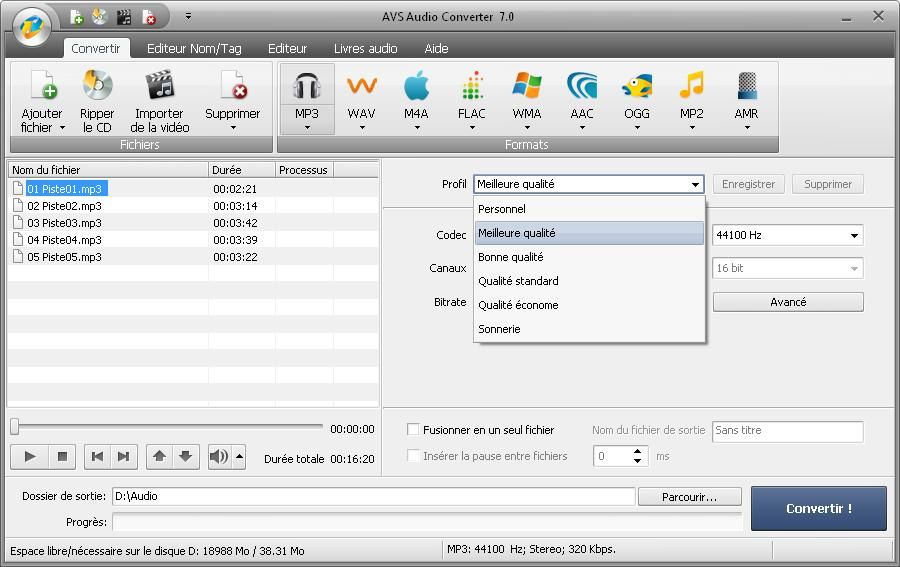This screenshot has height=567, width=900.
Task: Click the Play playback button
Action: pyautogui.click(x=30, y=457)
